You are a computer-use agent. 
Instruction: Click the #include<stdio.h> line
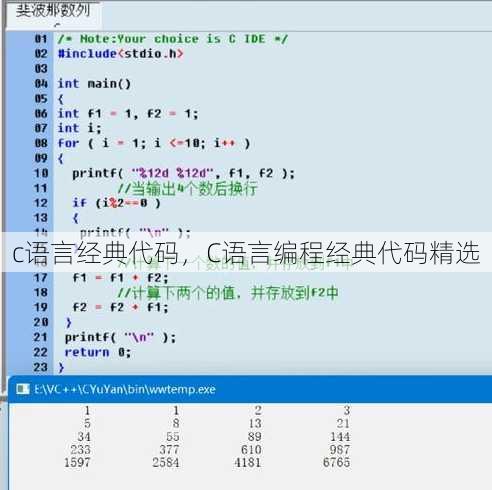pyautogui.click(x=120, y=54)
